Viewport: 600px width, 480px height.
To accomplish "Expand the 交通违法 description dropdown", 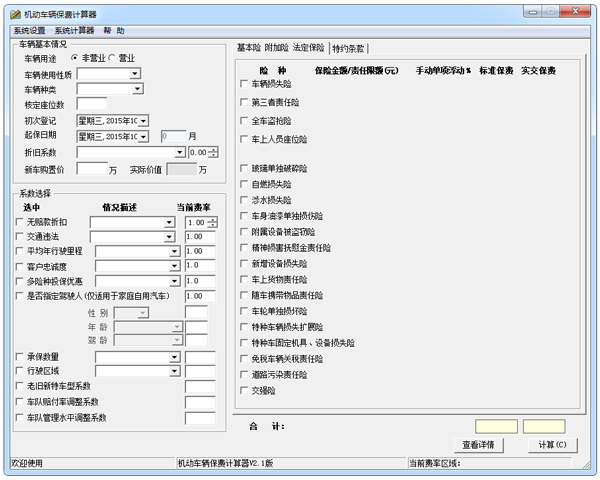I will point(169,237).
